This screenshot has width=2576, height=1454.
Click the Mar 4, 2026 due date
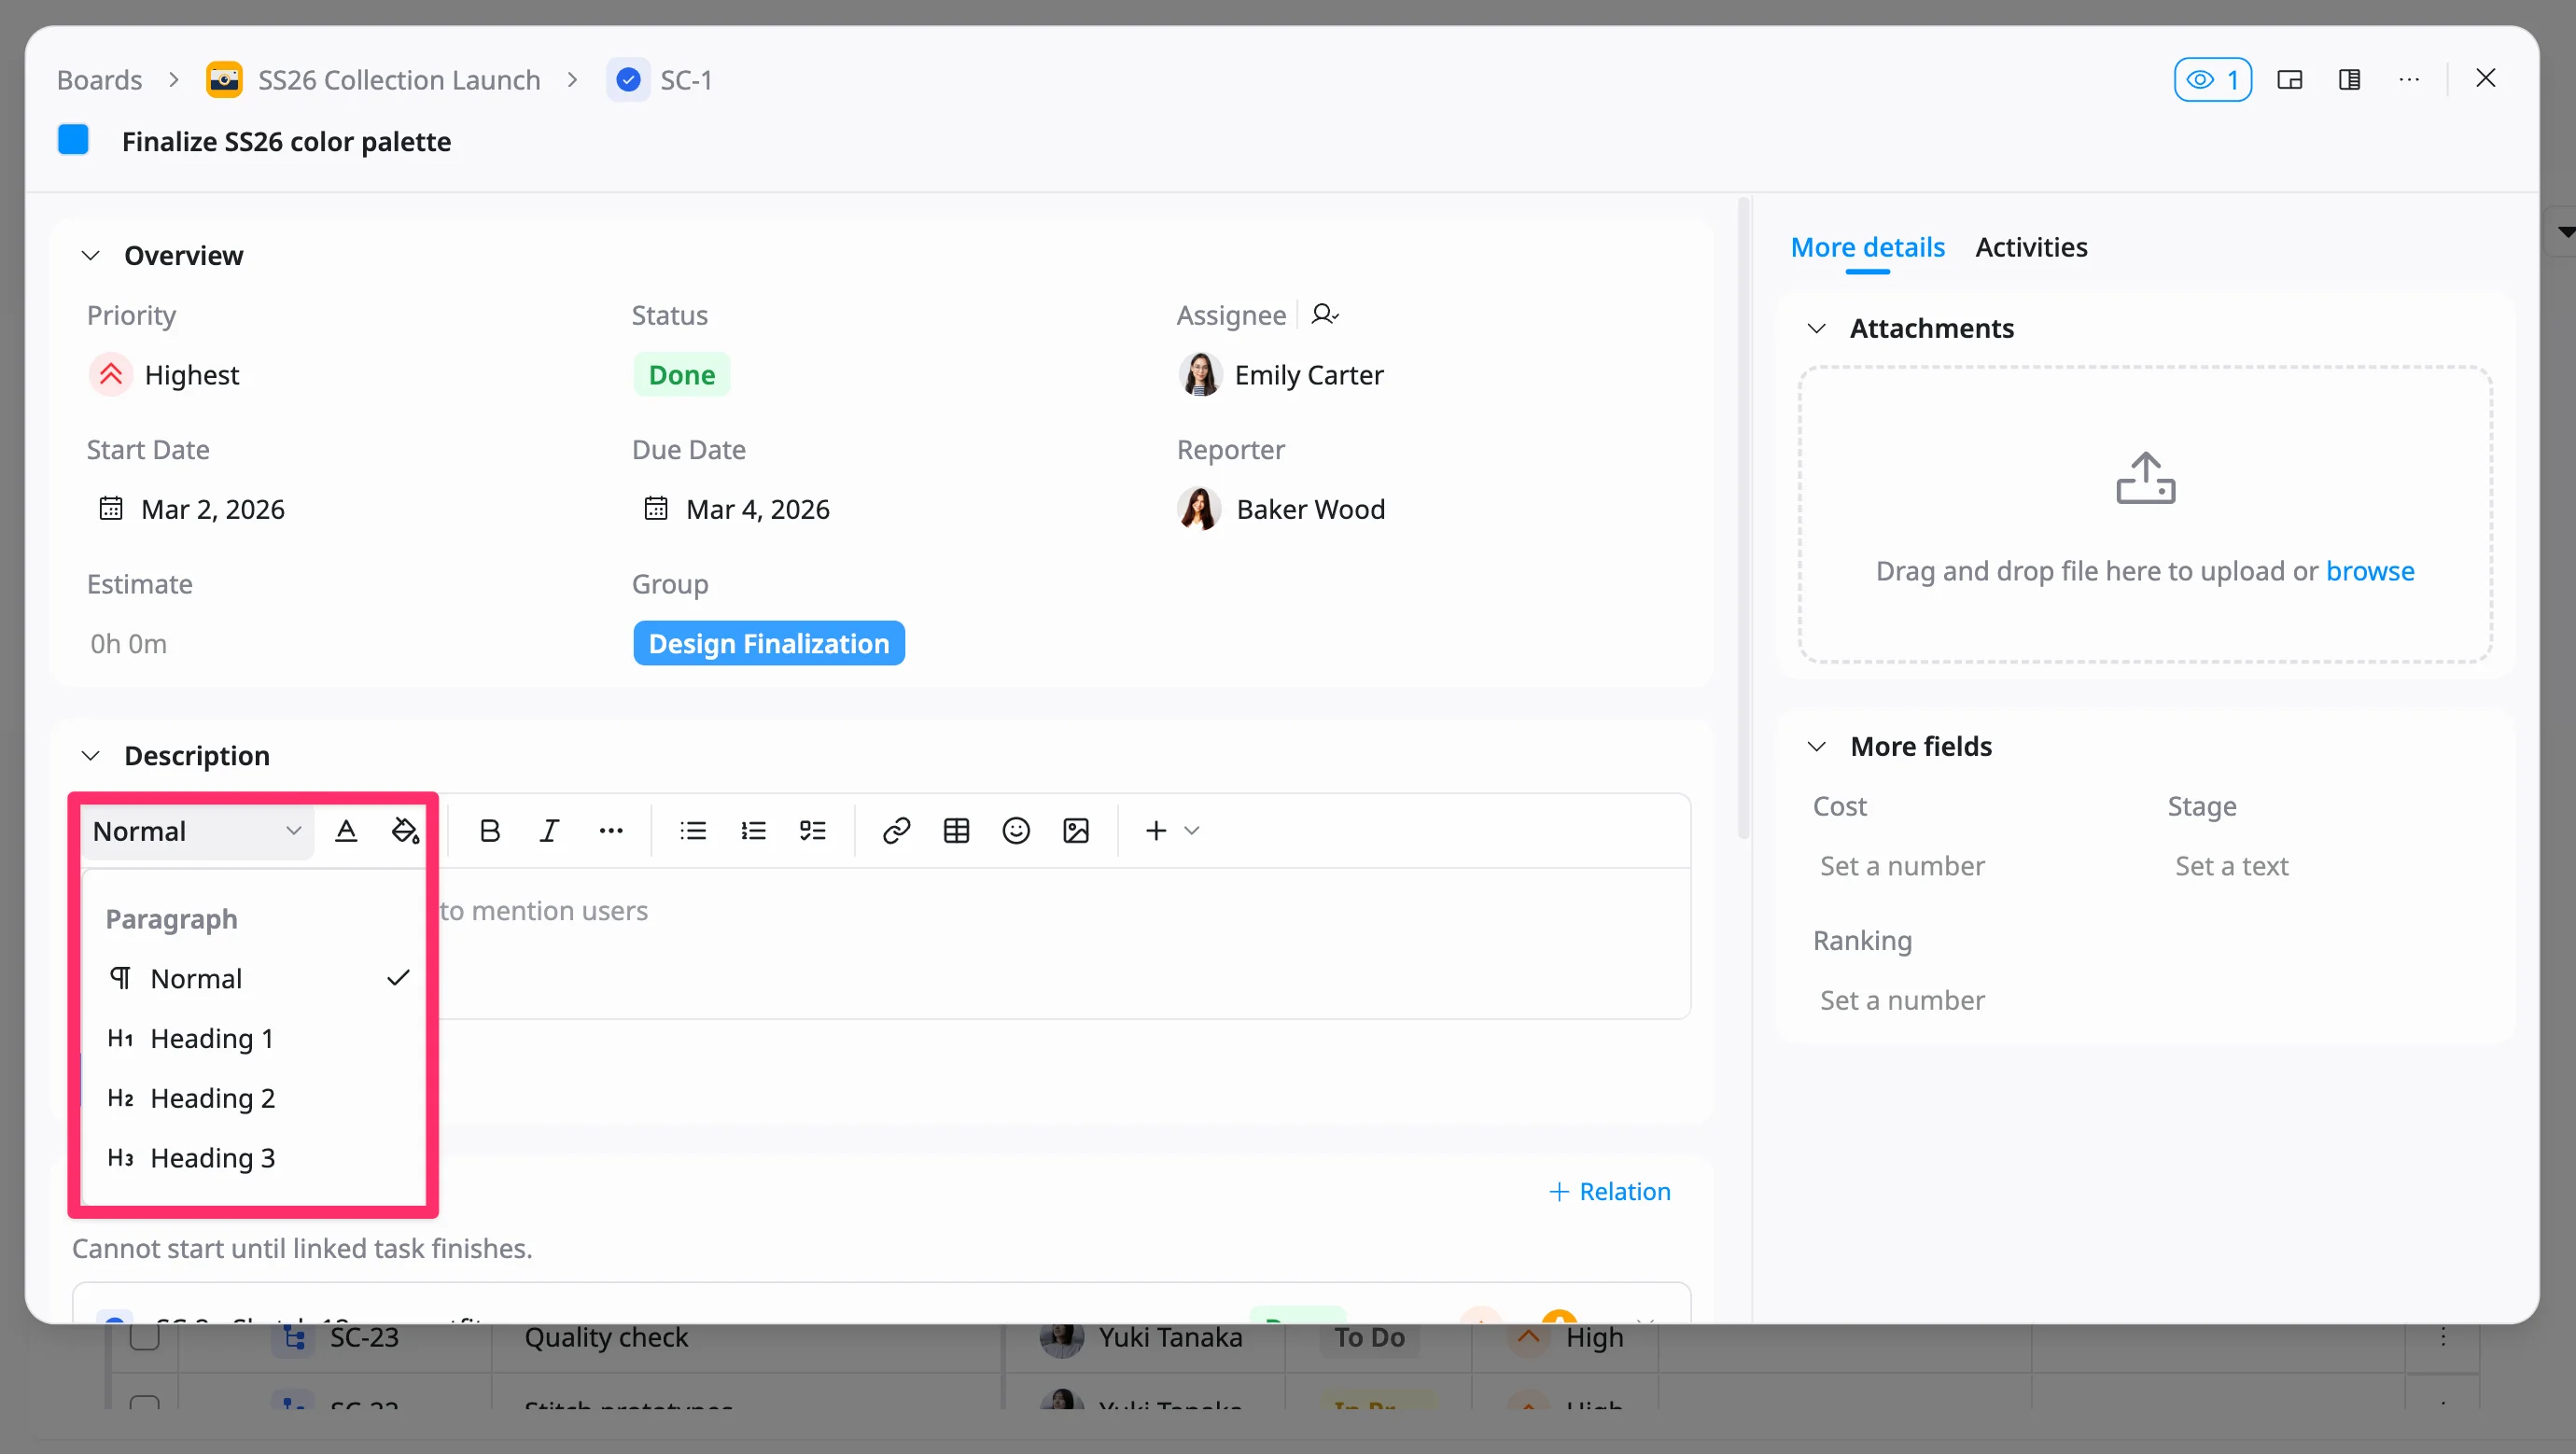pos(757,509)
